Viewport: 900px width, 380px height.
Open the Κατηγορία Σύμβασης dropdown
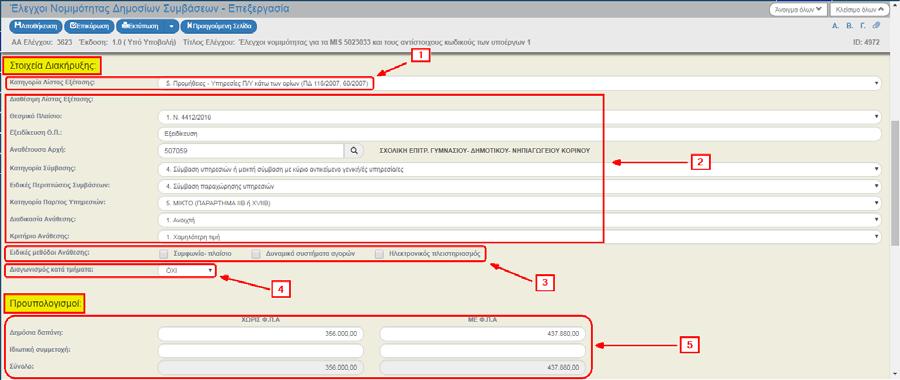[519, 169]
